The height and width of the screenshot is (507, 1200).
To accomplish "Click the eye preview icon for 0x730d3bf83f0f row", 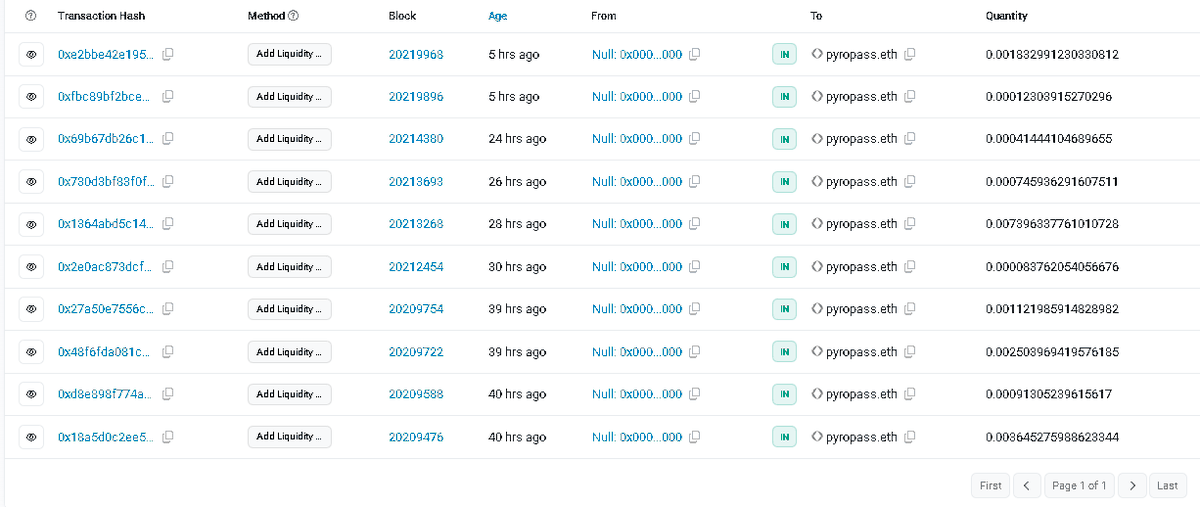I will (x=31, y=182).
